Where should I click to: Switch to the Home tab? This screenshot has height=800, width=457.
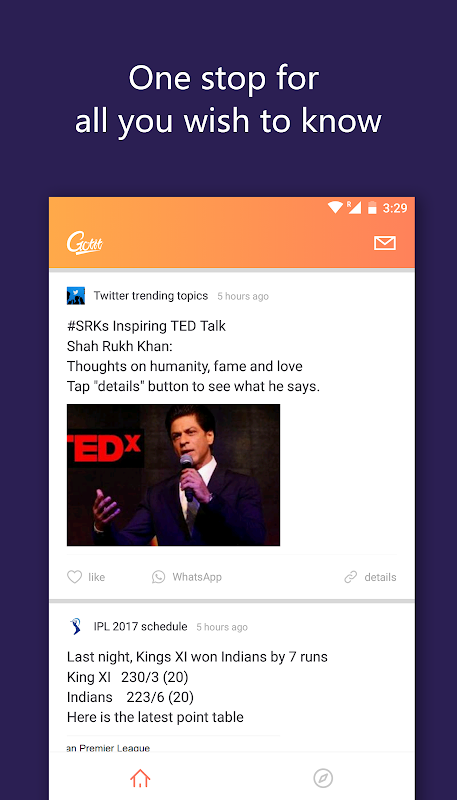[x=140, y=778]
